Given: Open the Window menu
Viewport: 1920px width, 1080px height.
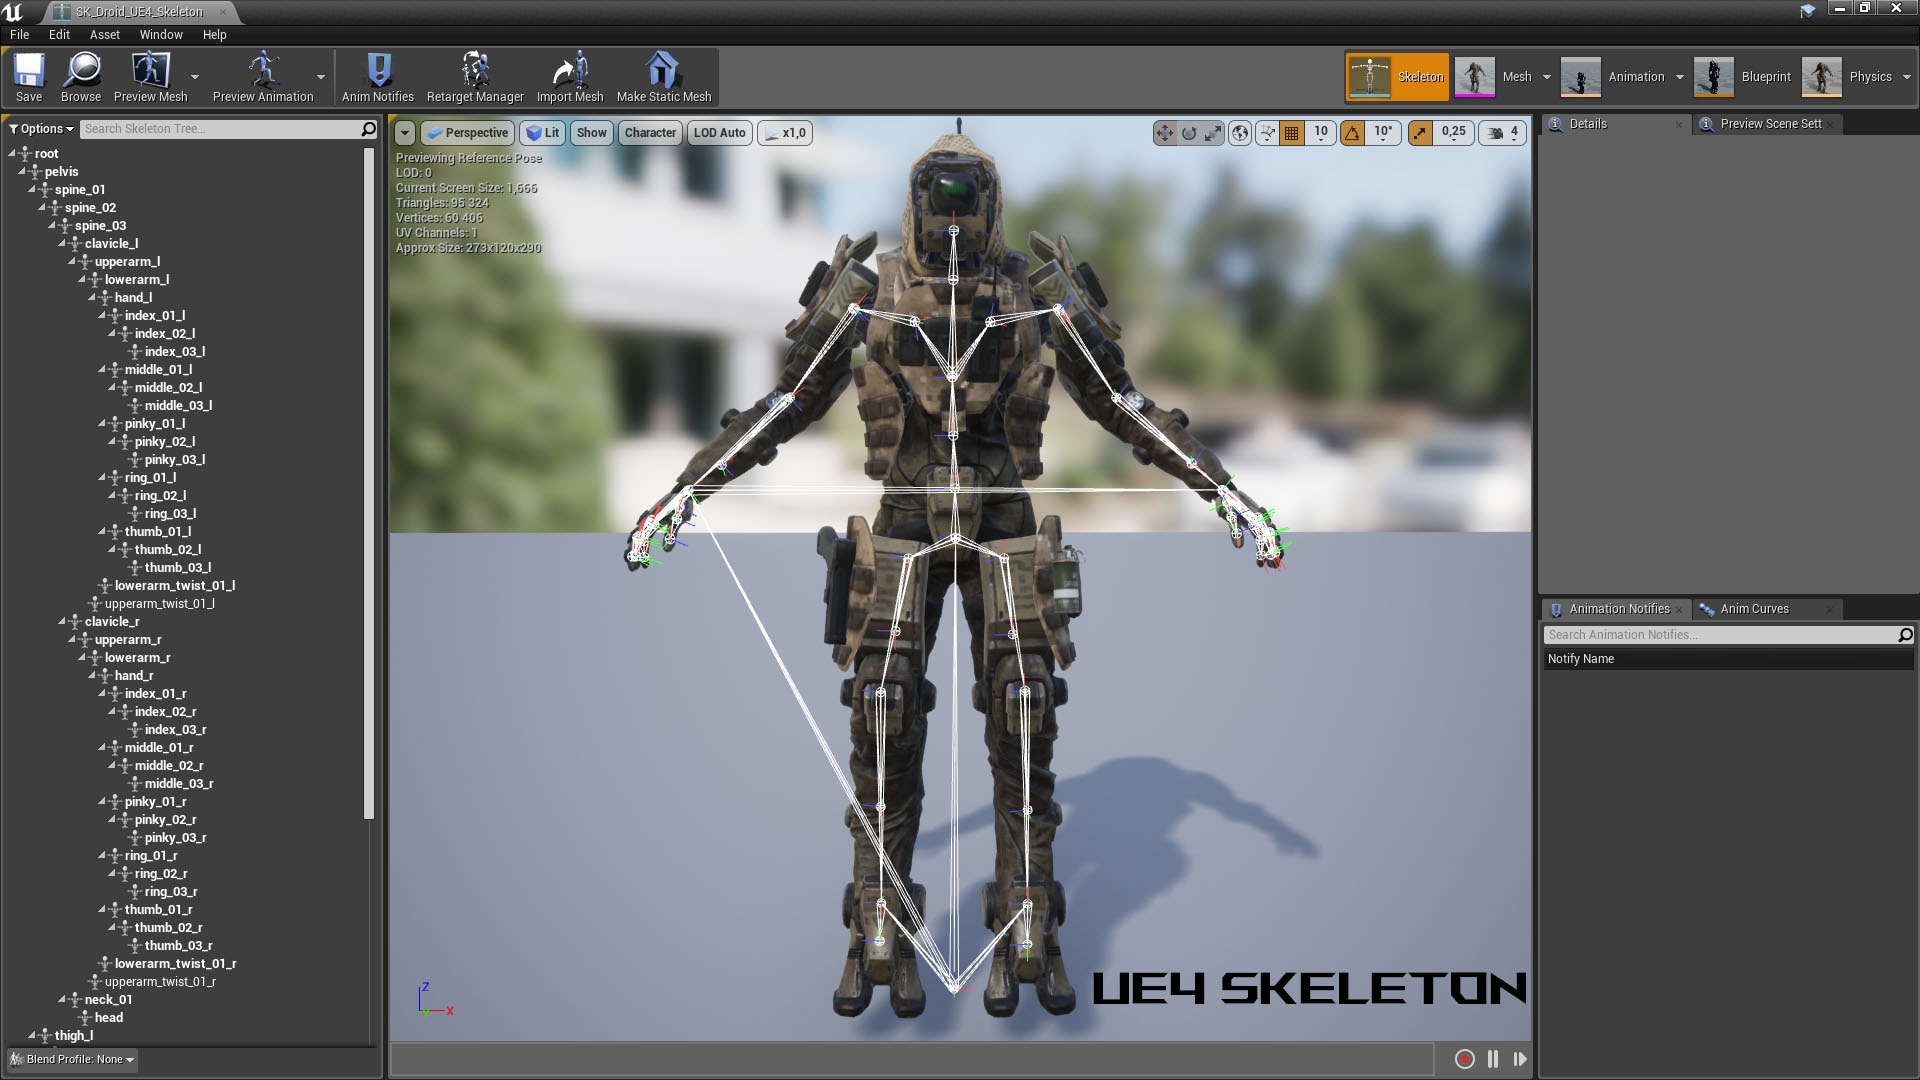Looking at the screenshot, I should point(160,34).
